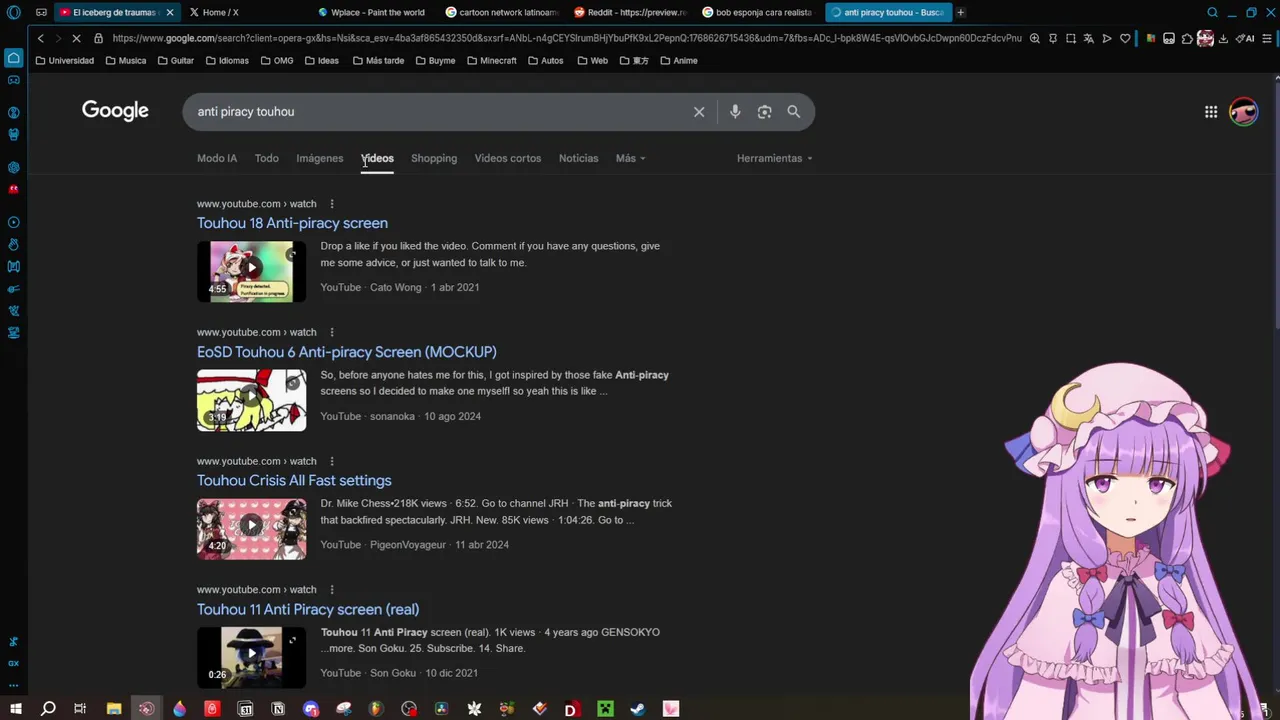Click the translate page icon in address bar
1280x720 pixels.
(1088, 38)
